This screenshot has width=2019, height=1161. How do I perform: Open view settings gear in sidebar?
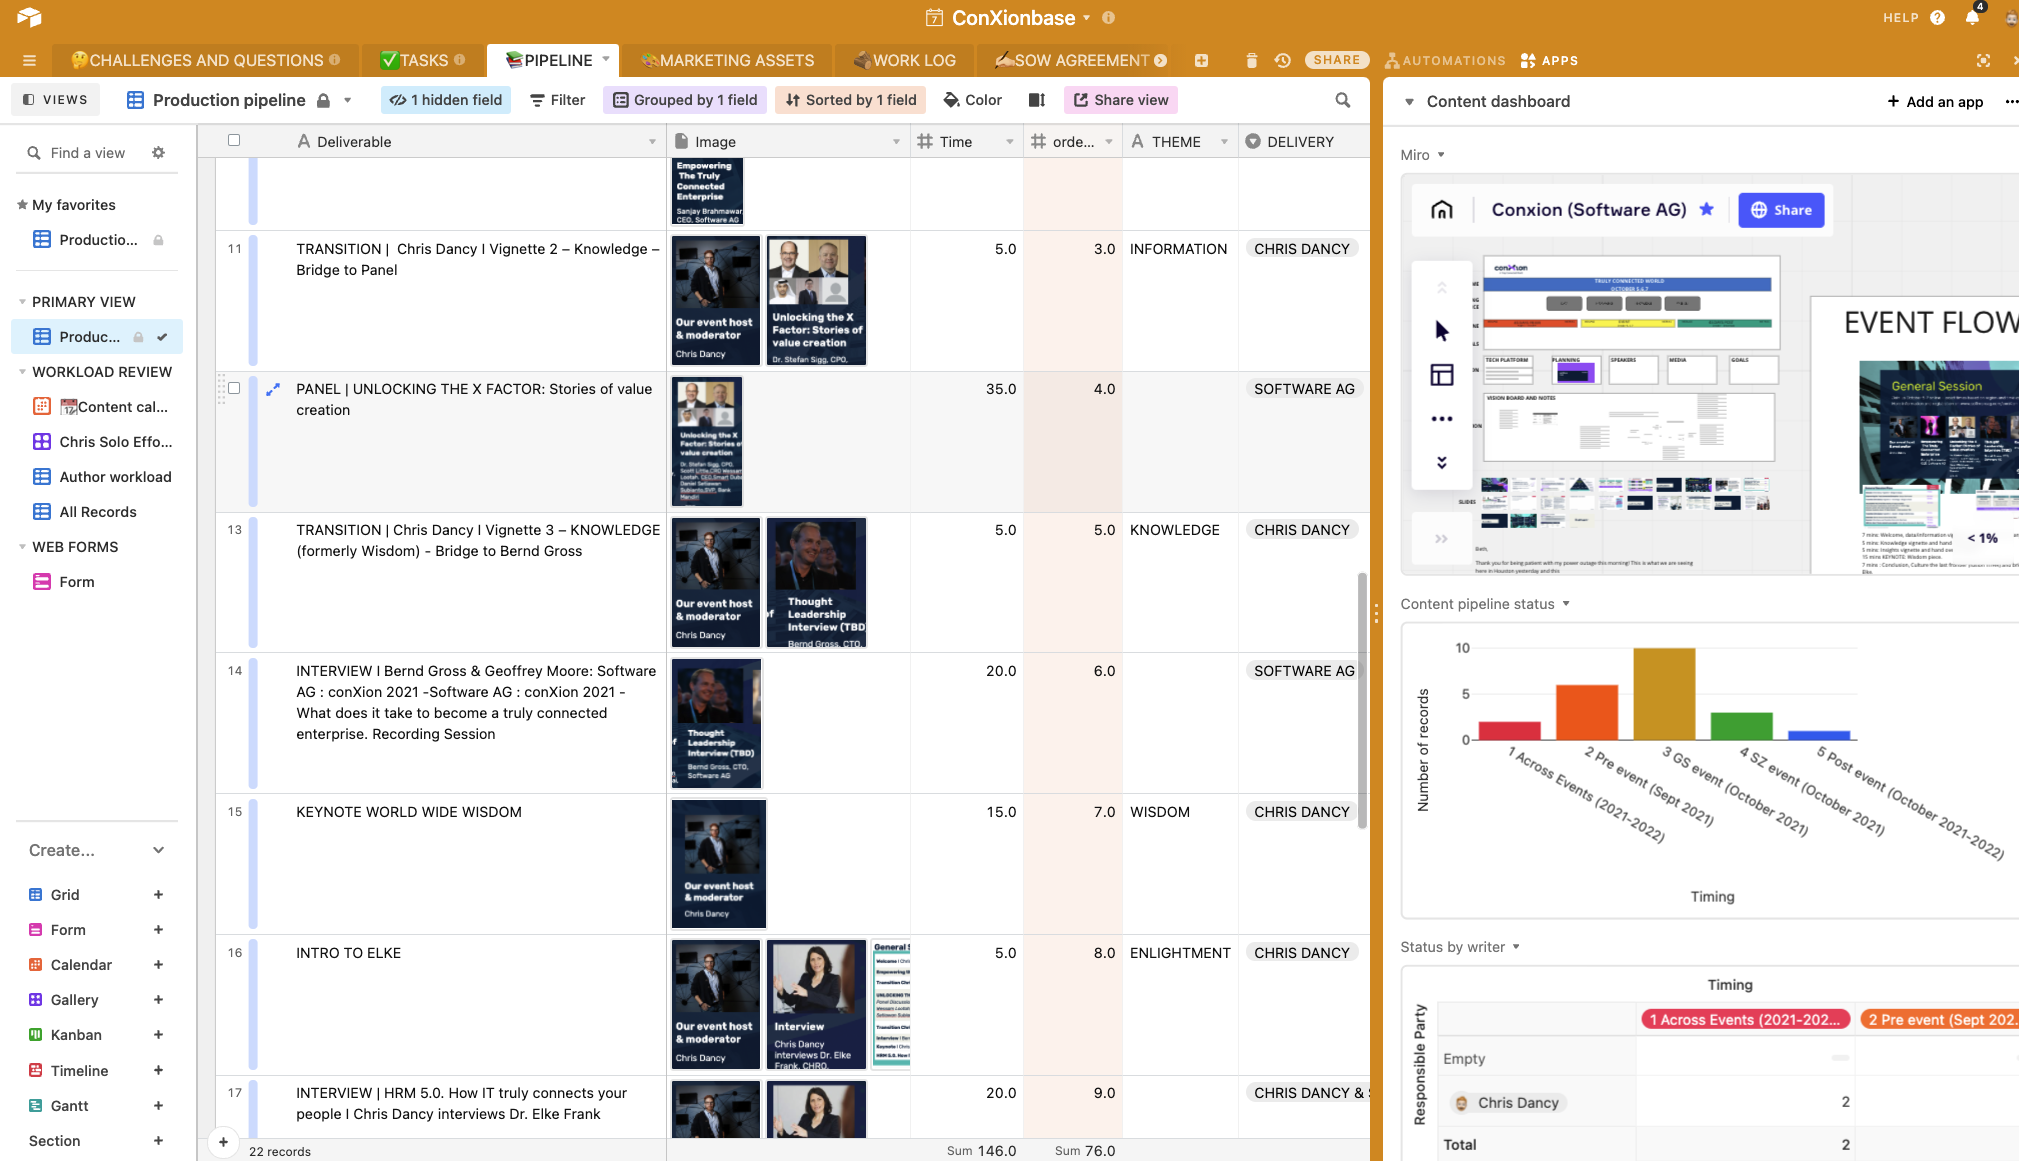158,153
